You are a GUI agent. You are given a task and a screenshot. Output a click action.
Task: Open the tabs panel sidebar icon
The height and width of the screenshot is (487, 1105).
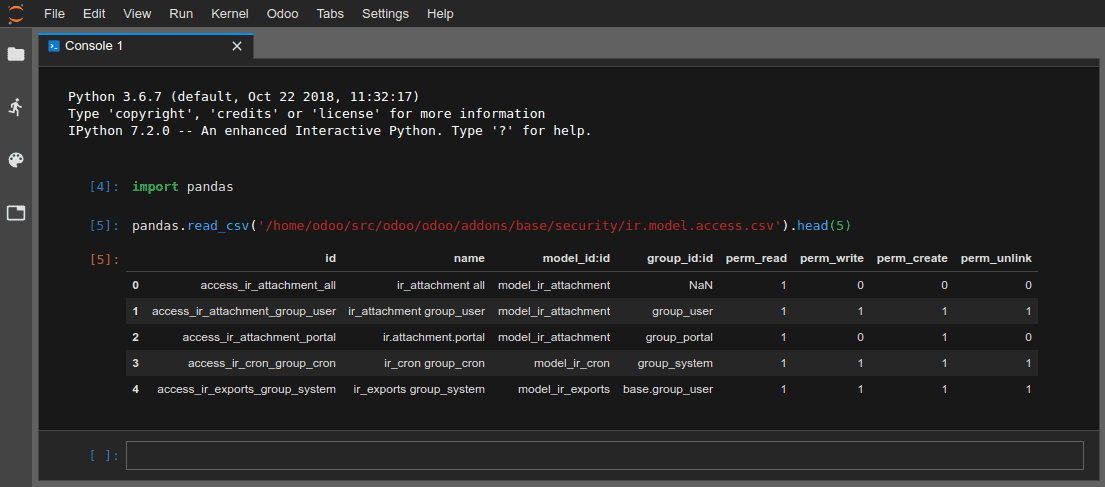[x=16, y=213]
